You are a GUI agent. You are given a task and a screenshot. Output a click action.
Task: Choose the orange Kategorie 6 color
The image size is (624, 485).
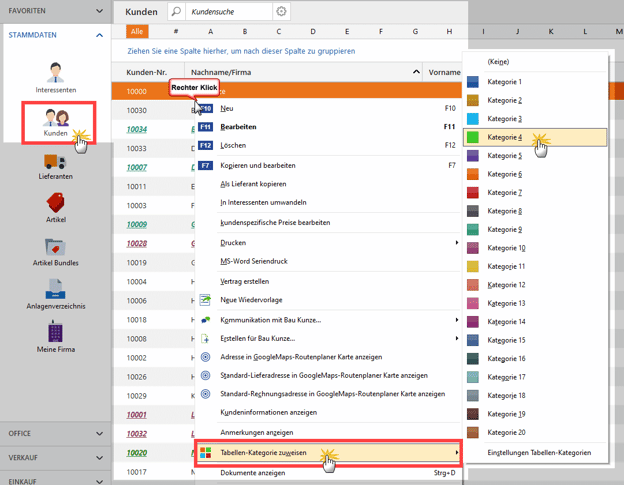pos(473,174)
